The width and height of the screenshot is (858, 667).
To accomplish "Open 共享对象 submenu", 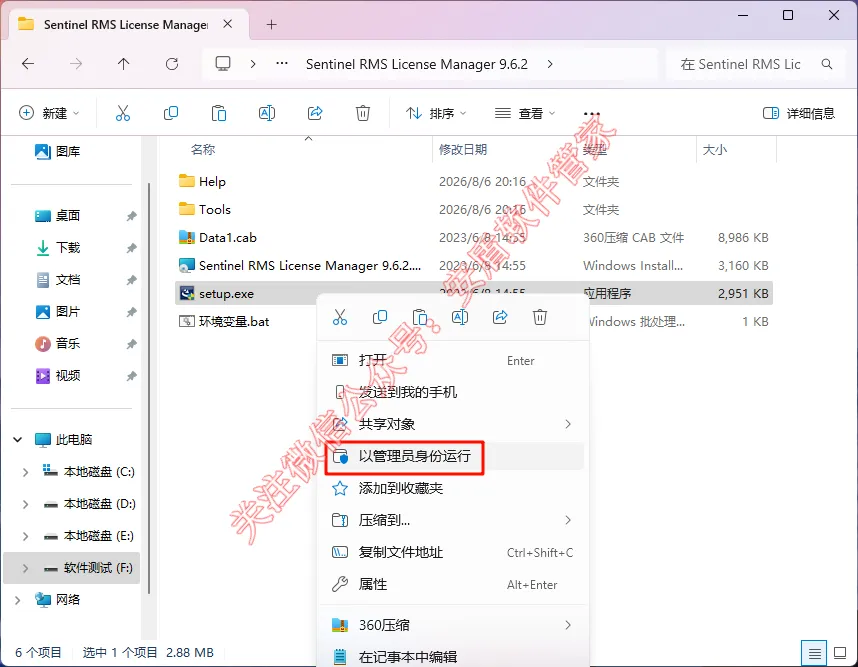I will pyautogui.click(x=454, y=424).
